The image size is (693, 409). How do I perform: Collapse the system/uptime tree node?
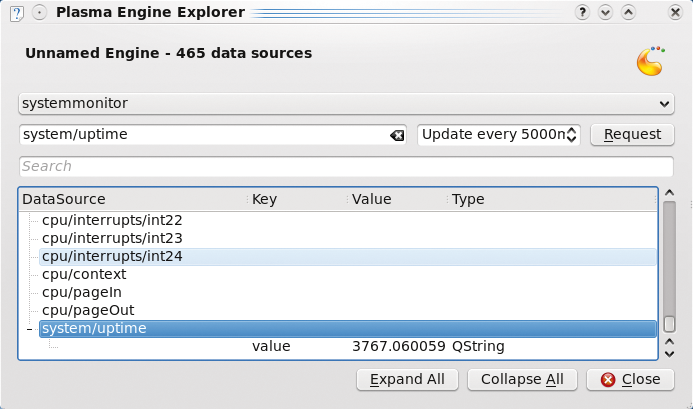[30, 329]
